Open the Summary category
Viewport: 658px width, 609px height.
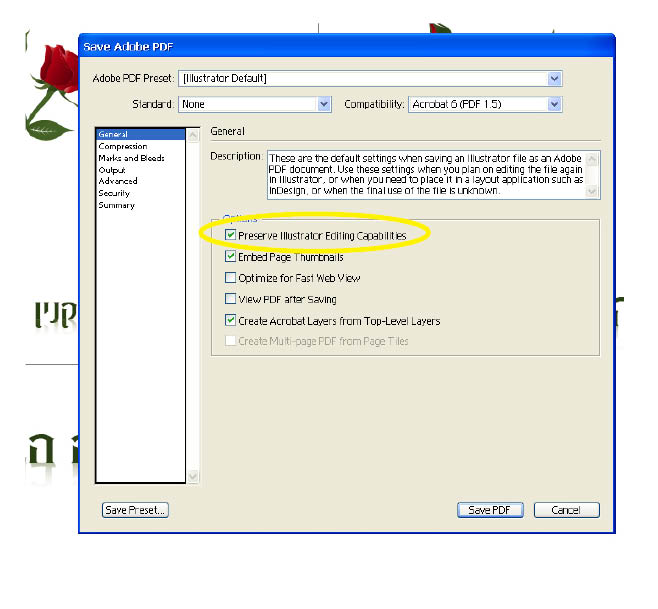[117, 205]
